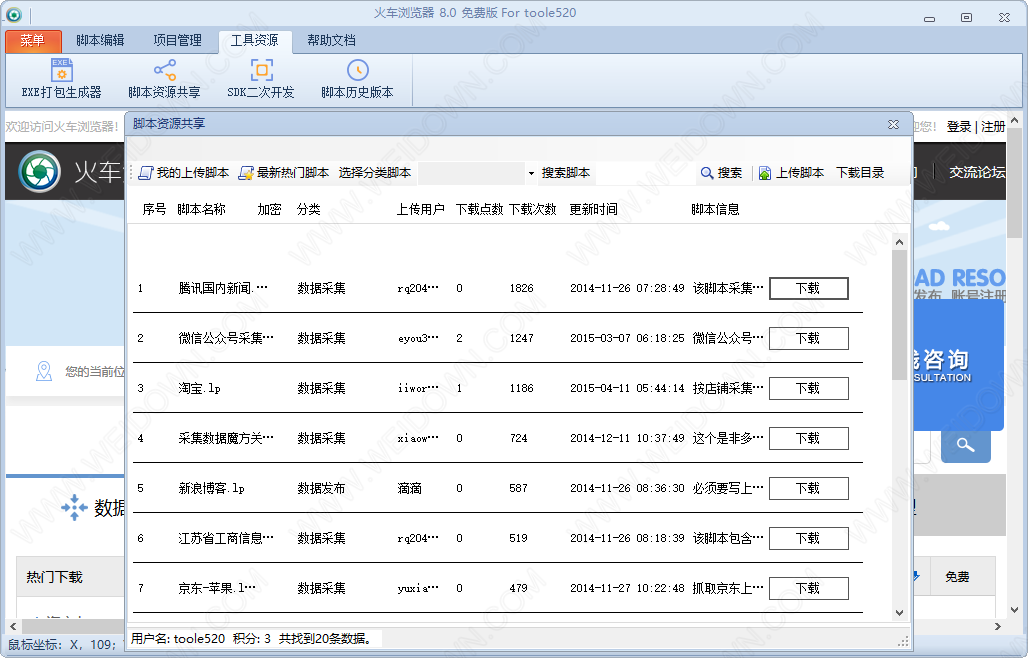Click the app logo in title bar
Image resolution: width=1028 pixels, height=658 pixels.
pyautogui.click(x=13, y=14)
